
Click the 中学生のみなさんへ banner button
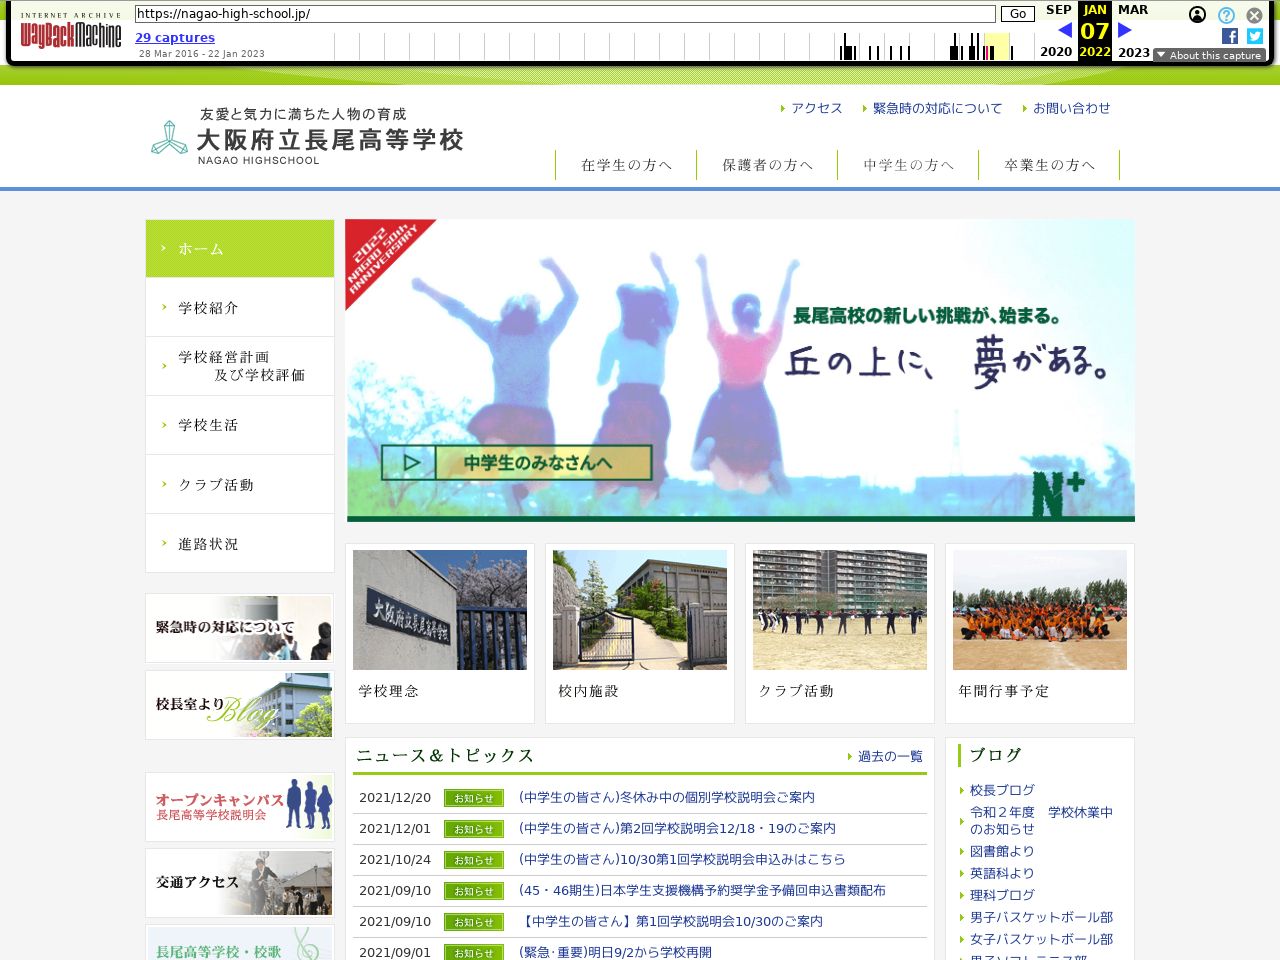[517, 463]
